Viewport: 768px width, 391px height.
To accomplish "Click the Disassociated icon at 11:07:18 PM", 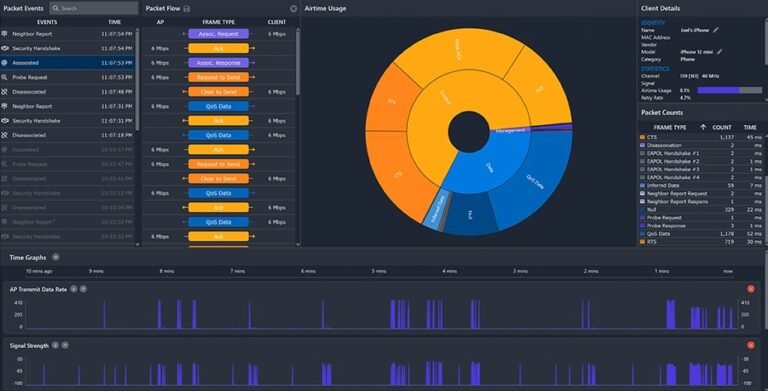I will (5, 135).
